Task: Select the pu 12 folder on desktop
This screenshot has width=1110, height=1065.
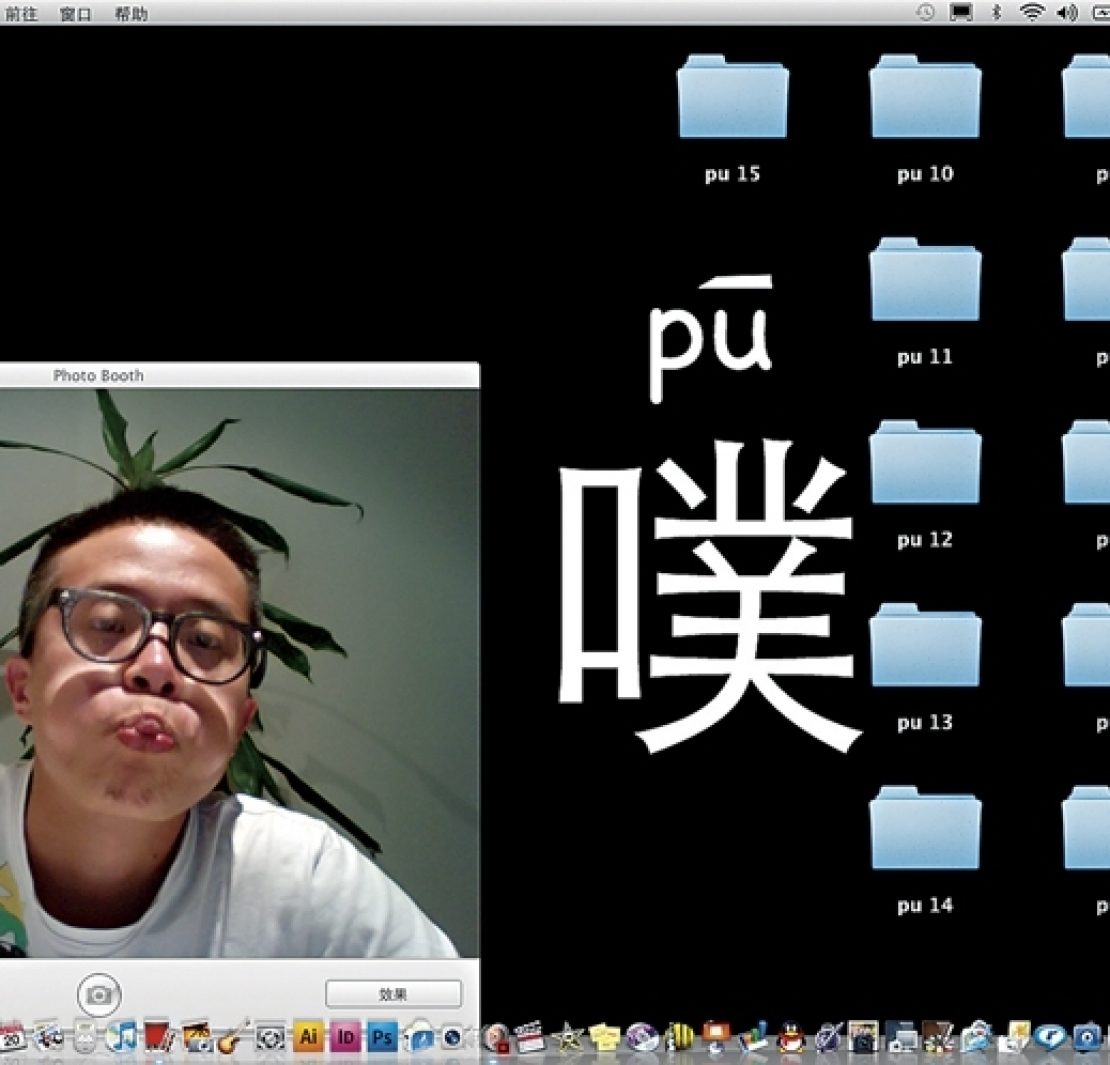Action: pos(925,464)
